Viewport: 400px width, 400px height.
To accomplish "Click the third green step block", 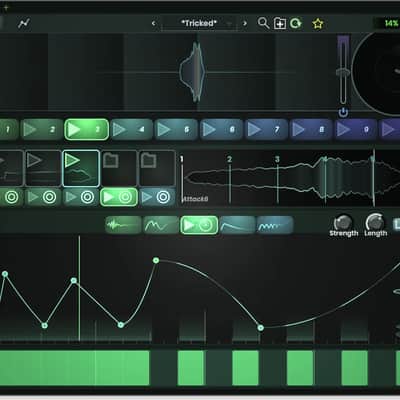I will (x=245, y=368).
